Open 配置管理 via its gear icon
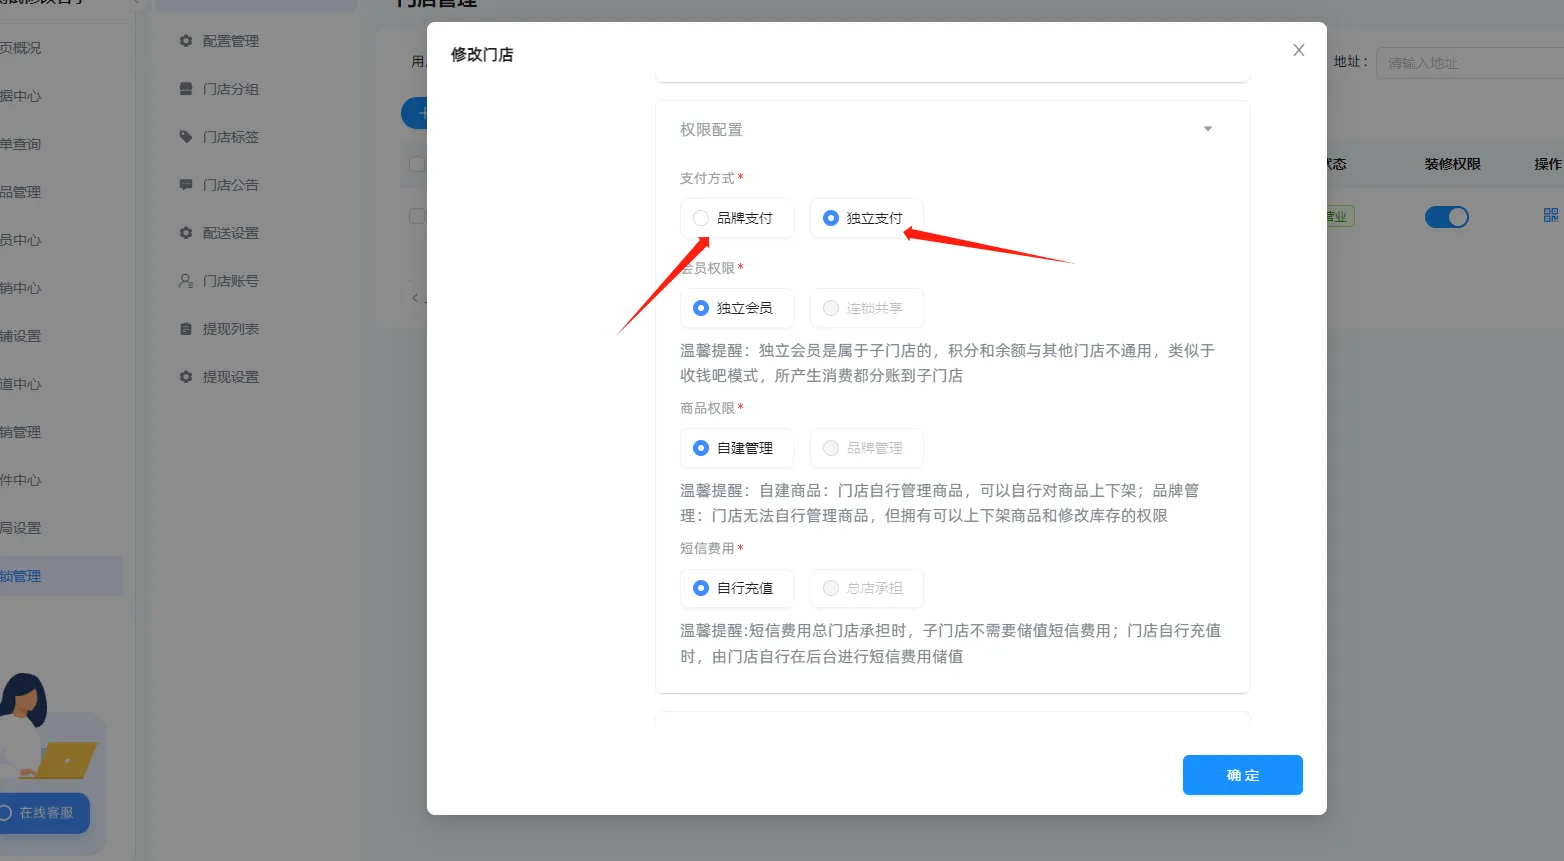Screen dimensions: 1564x861 (x=186, y=40)
